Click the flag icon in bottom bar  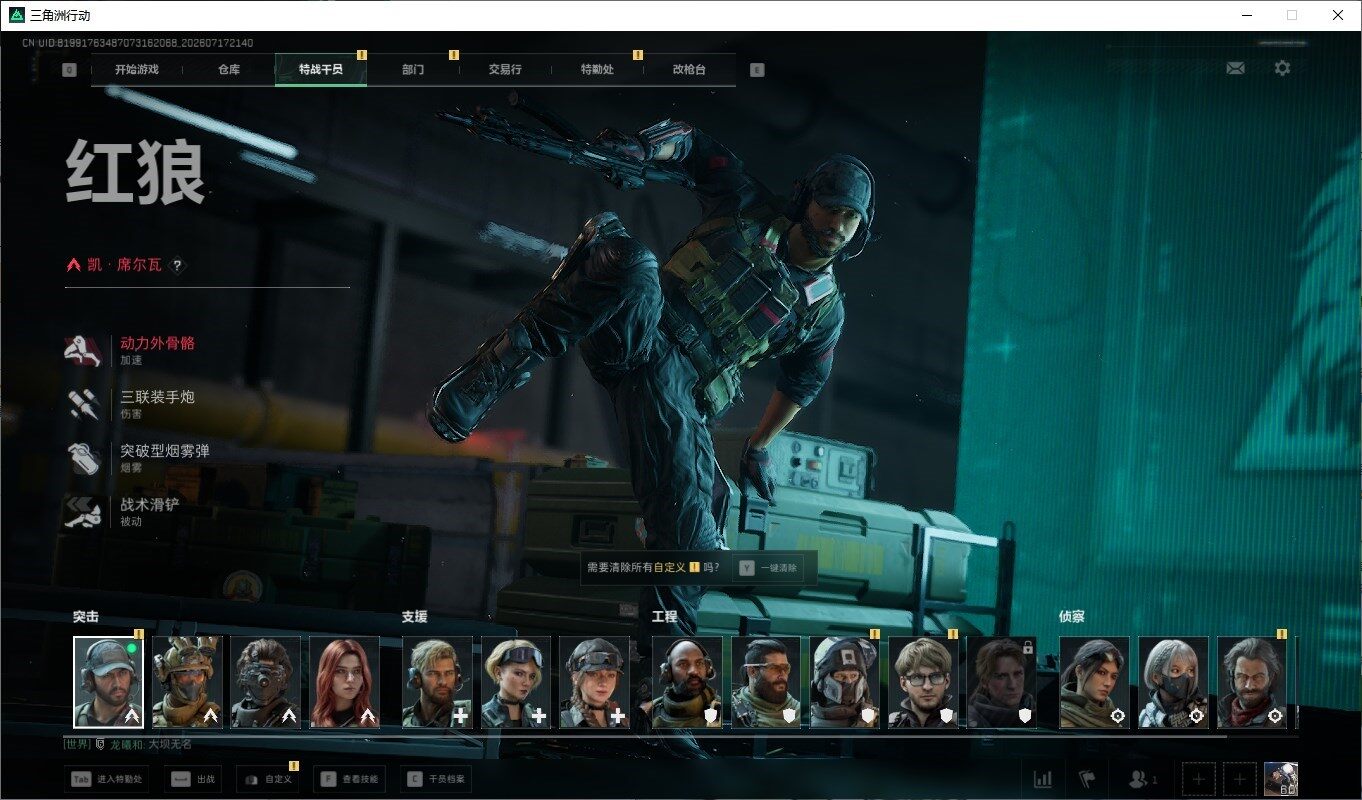[x=1087, y=778]
